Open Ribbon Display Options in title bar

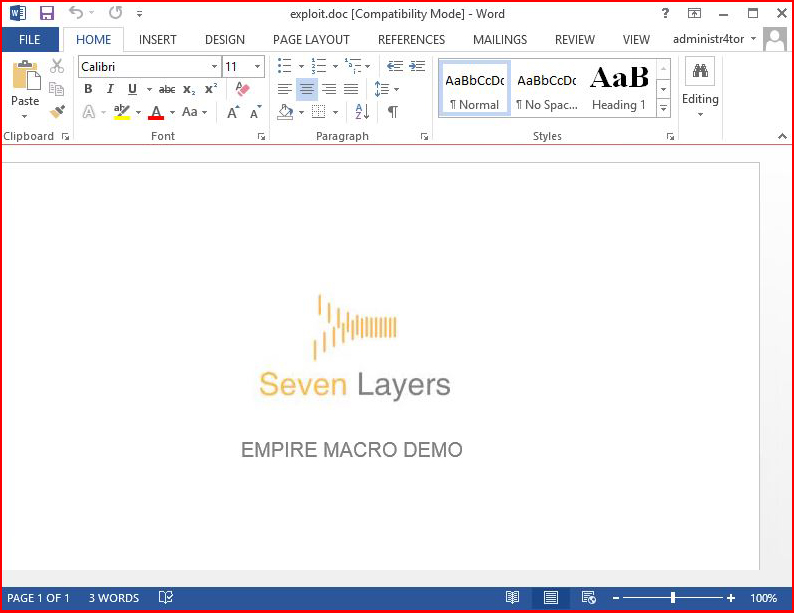coord(694,14)
